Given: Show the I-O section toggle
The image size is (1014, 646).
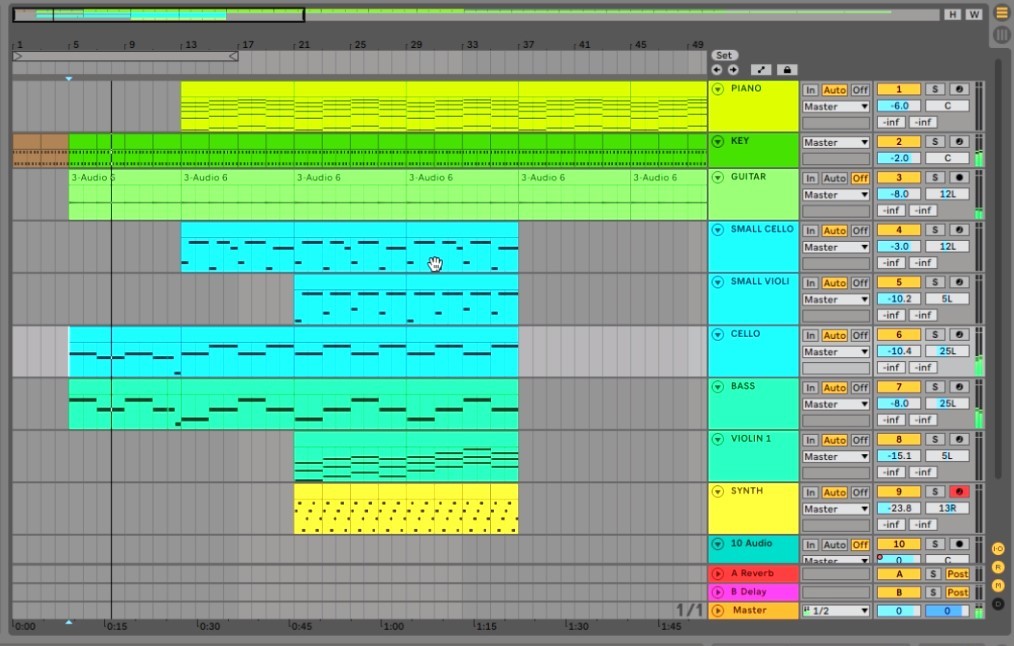Looking at the screenshot, I should [x=998, y=549].
